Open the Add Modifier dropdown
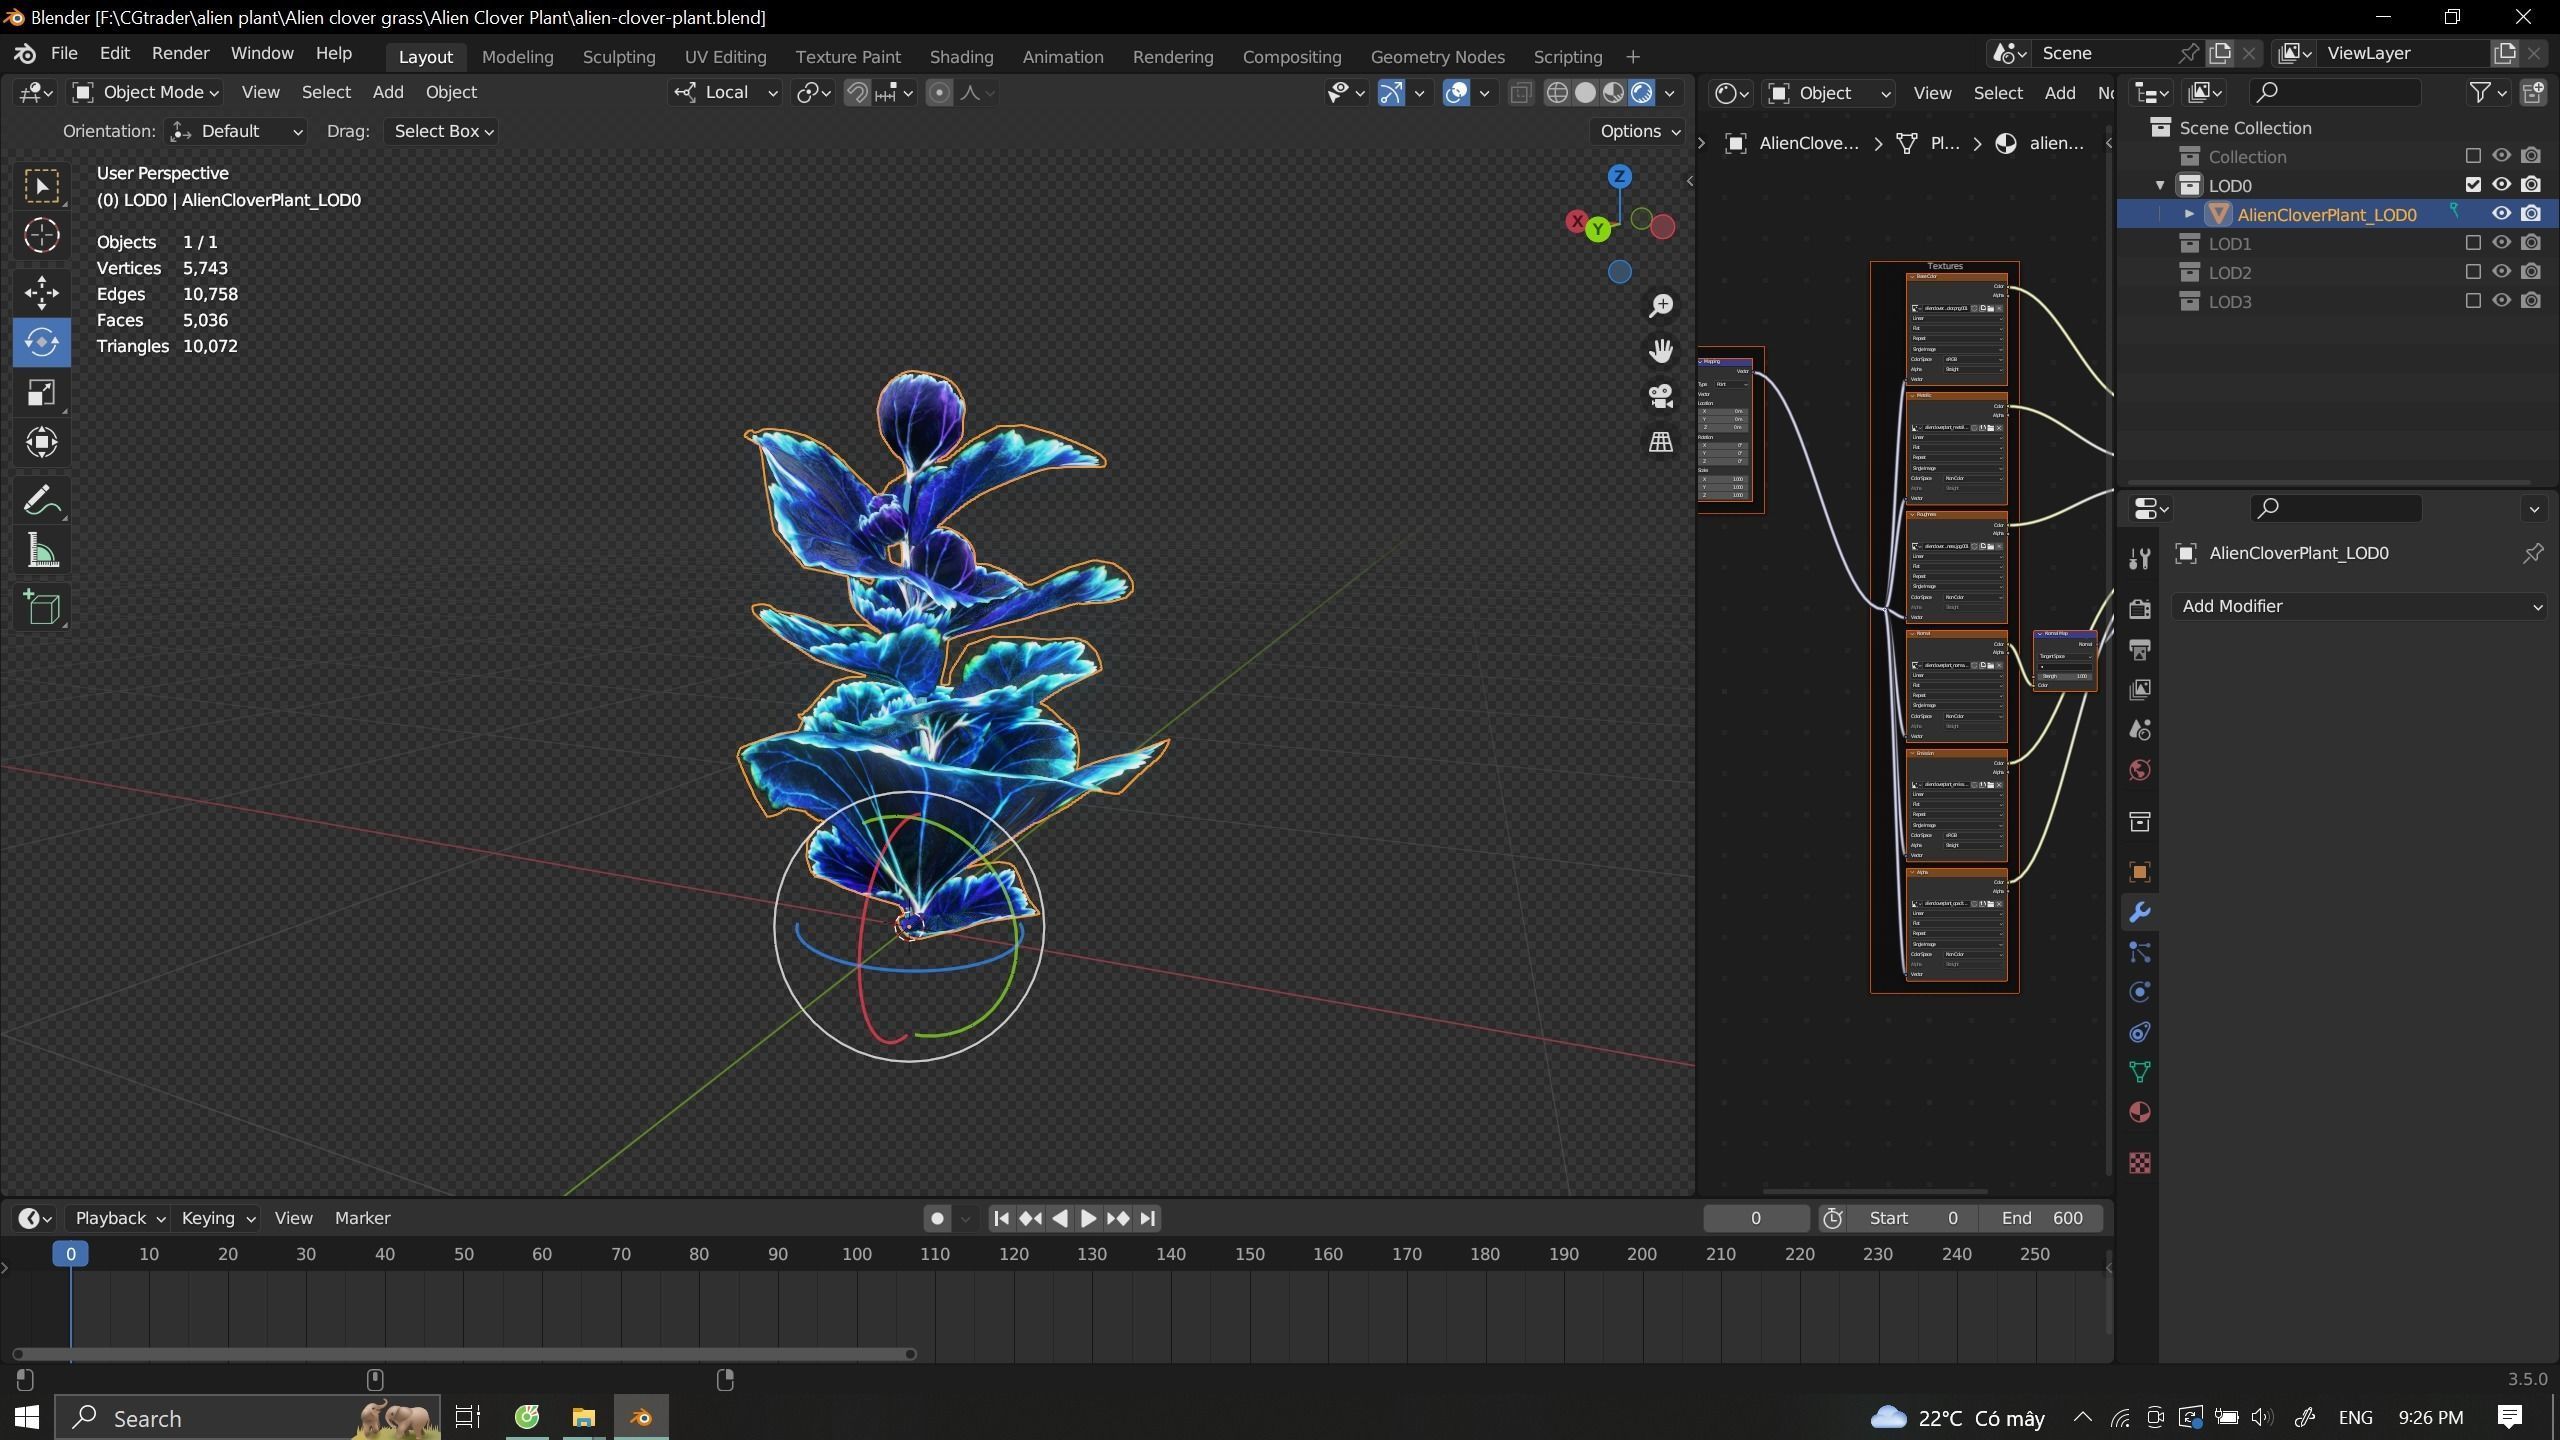 tap(2358, 606)
